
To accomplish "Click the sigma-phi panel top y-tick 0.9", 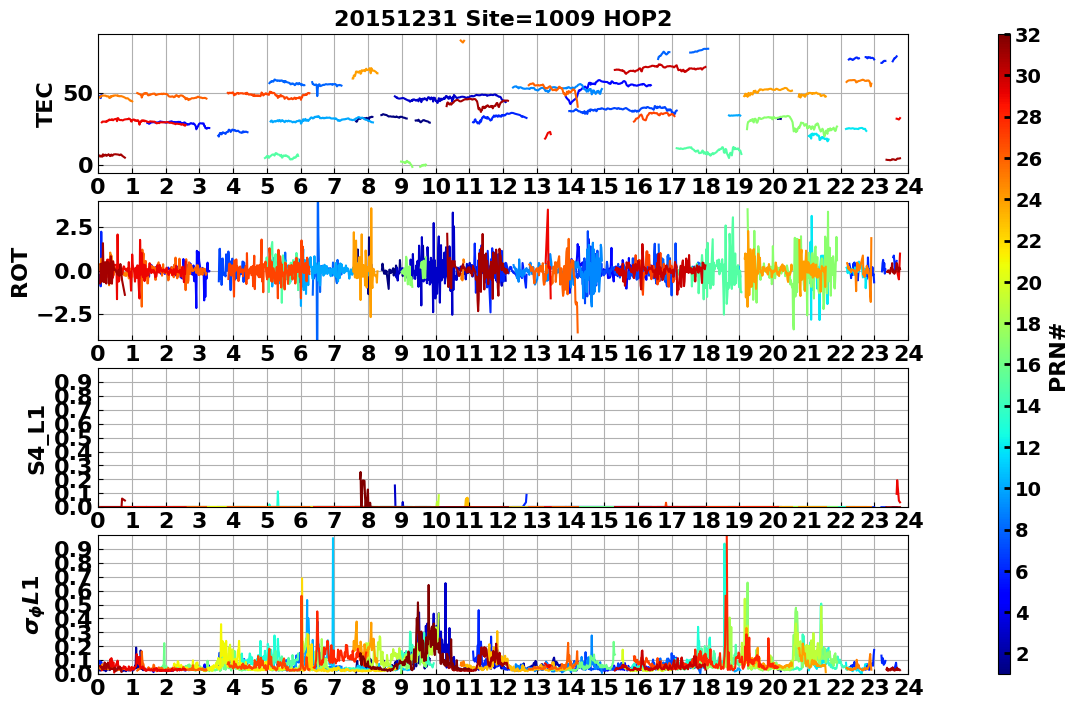I will tap(75, 549).
